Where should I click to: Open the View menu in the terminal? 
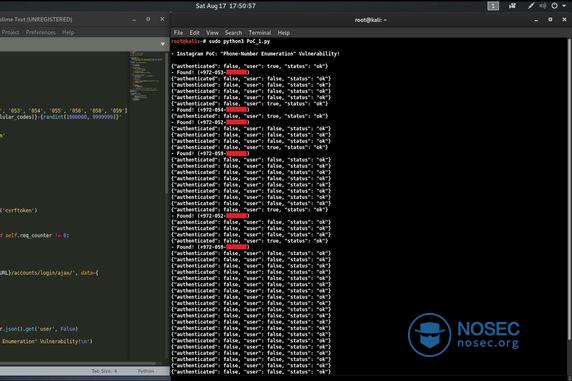(x=212, y=32)
